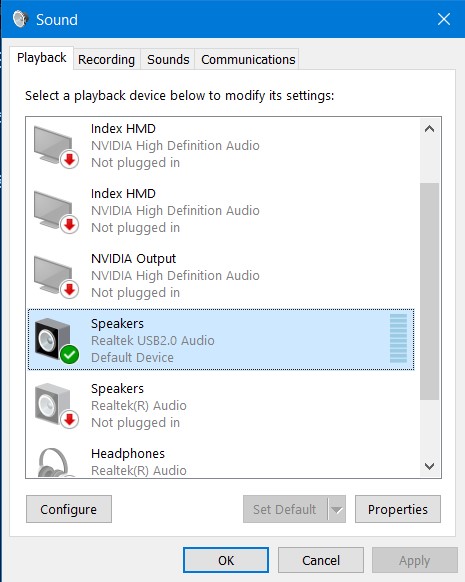Viewport: 465px width, 582px height.
Task: Confirm with the OK button
Action: pyautogui.click(x=226, y=560)
